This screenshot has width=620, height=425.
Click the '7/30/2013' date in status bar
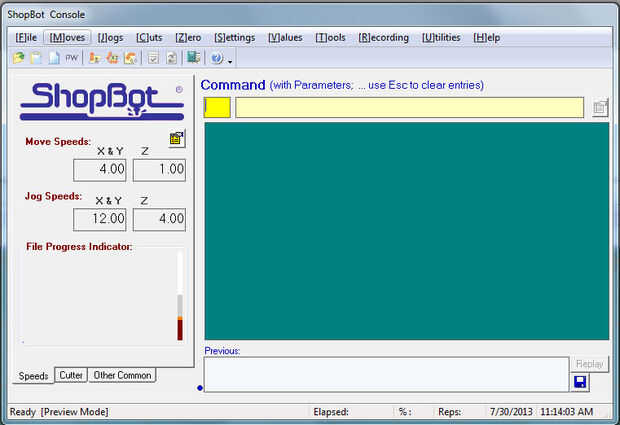click(x=511, y=412)
